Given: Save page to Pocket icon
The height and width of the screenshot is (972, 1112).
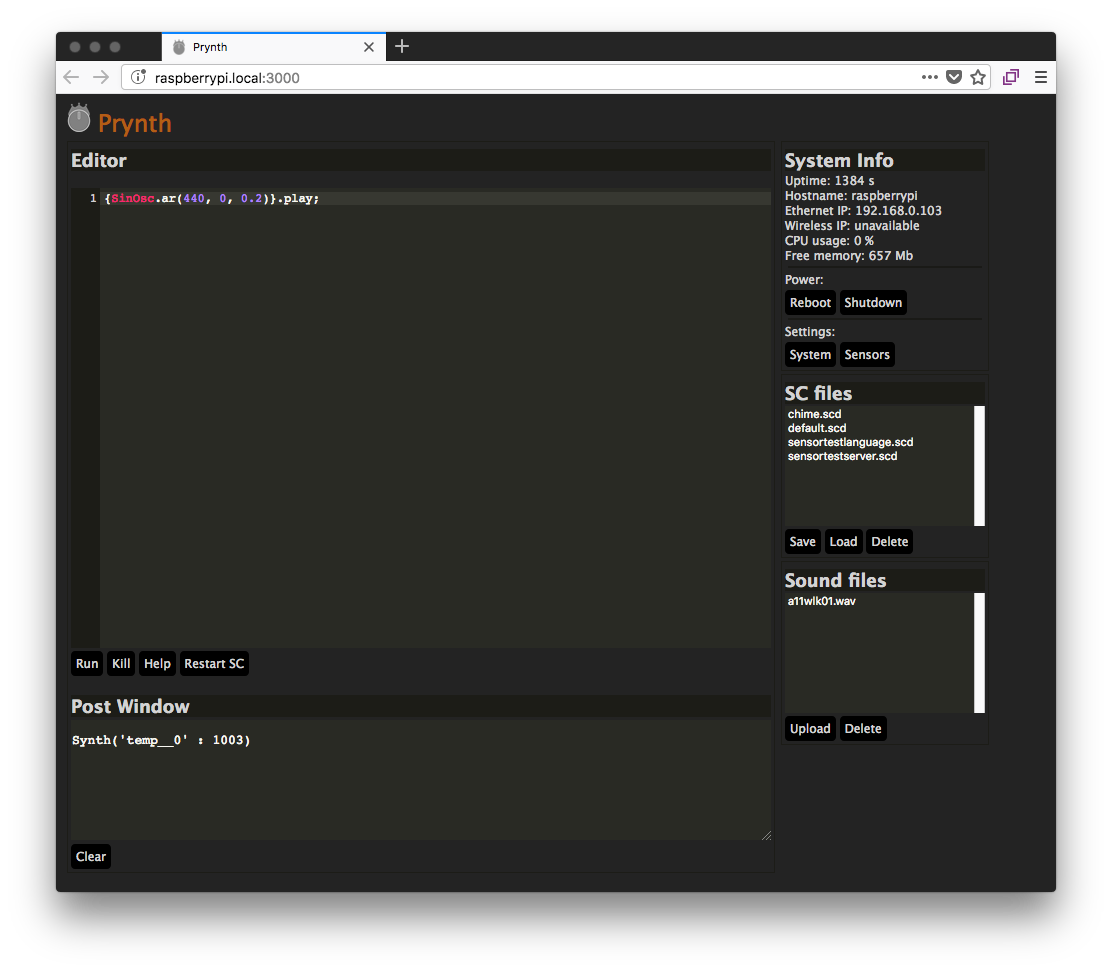Looking at the screenshot, I should 954,77.
